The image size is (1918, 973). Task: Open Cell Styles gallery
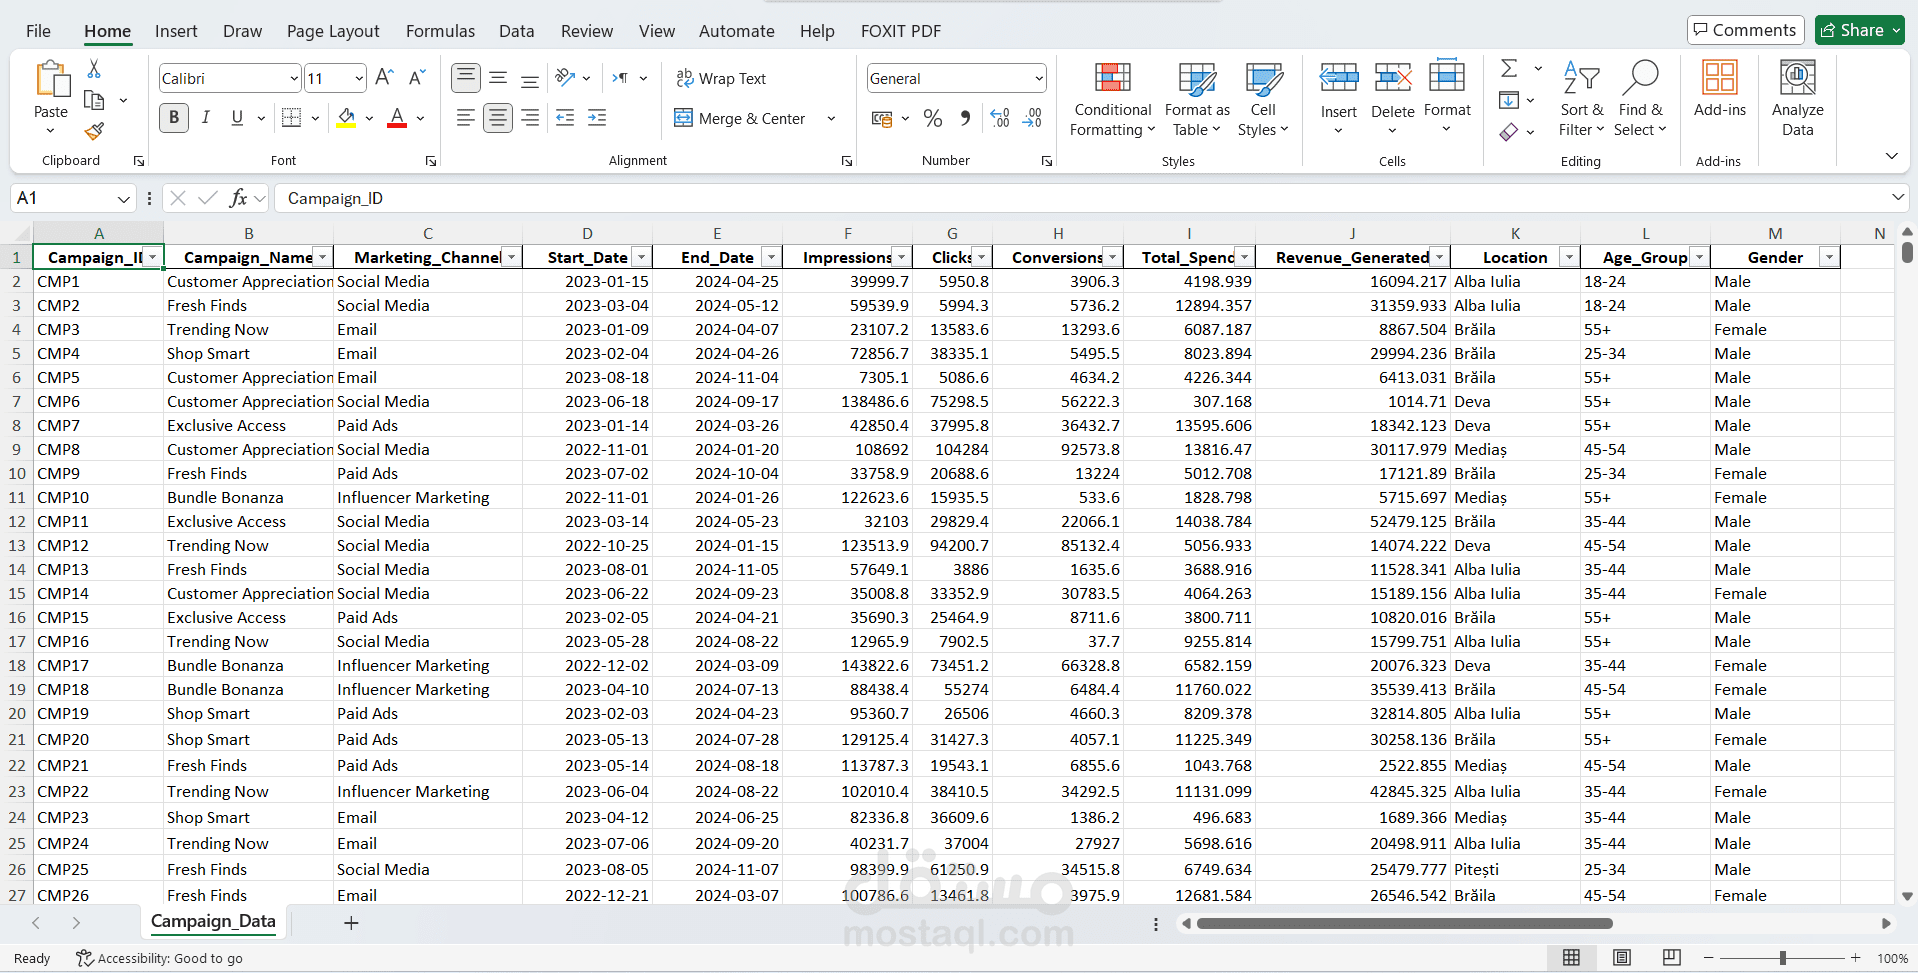[1263, 98]
